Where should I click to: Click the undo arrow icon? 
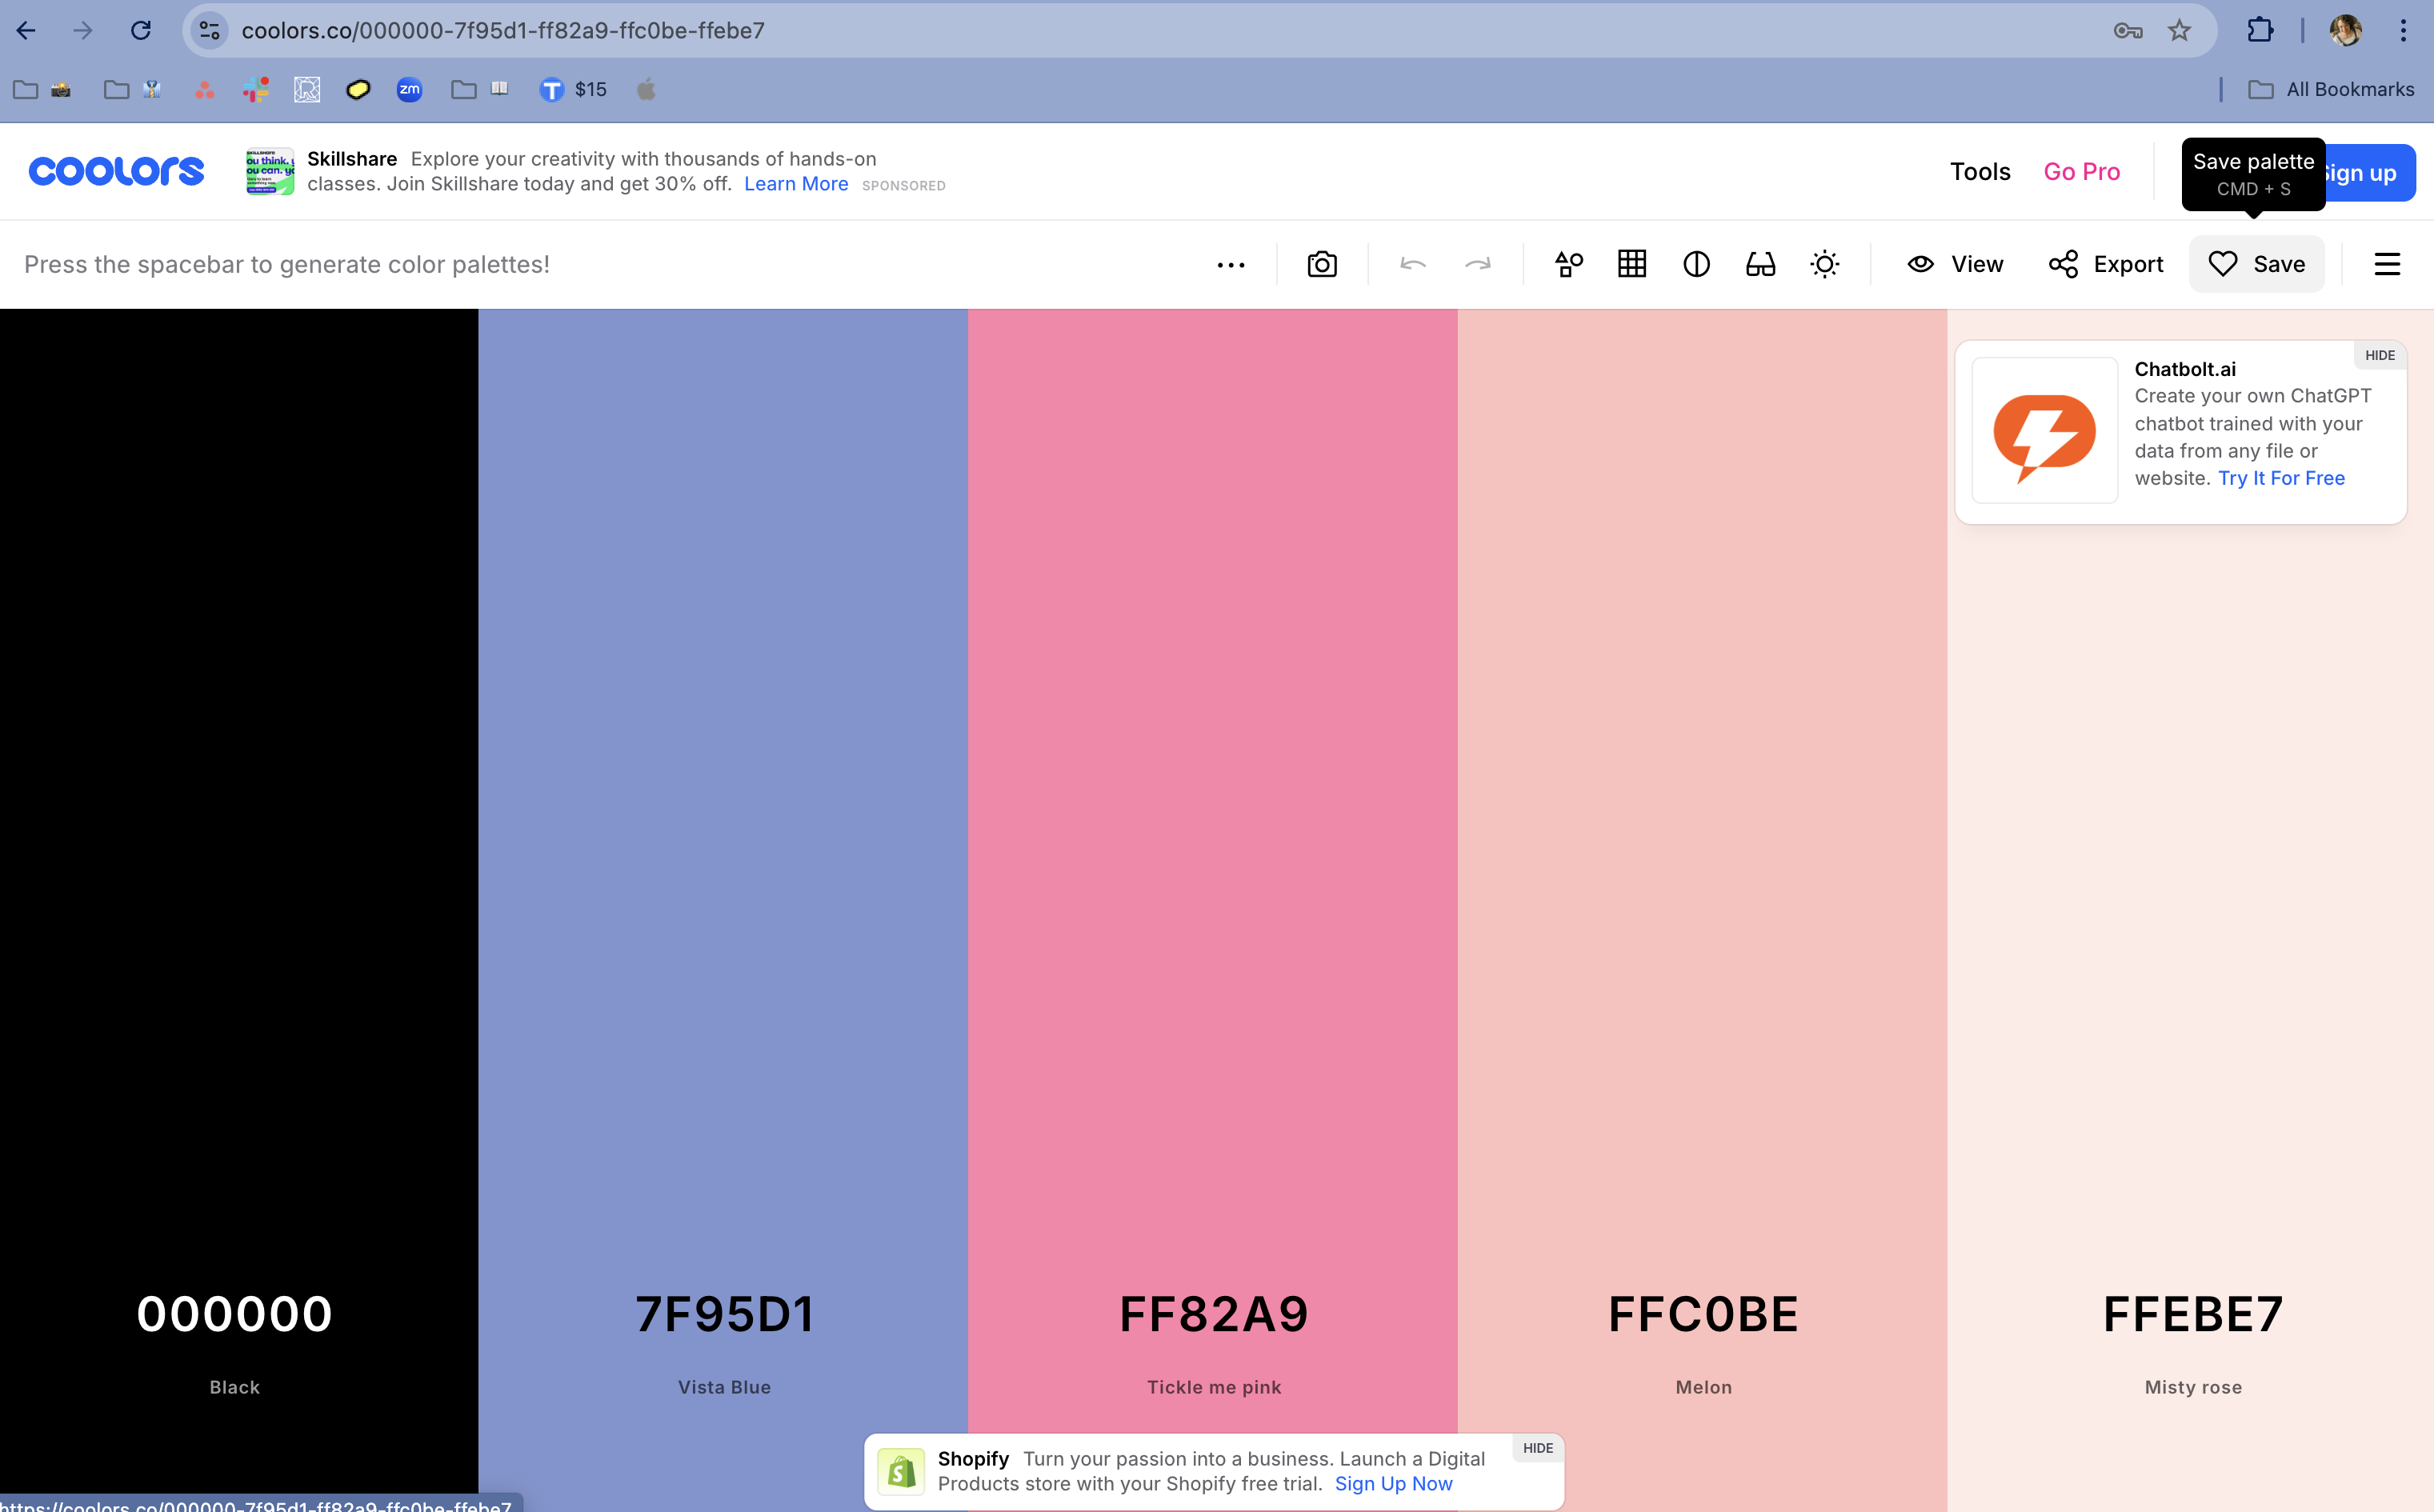[1415, 263]
